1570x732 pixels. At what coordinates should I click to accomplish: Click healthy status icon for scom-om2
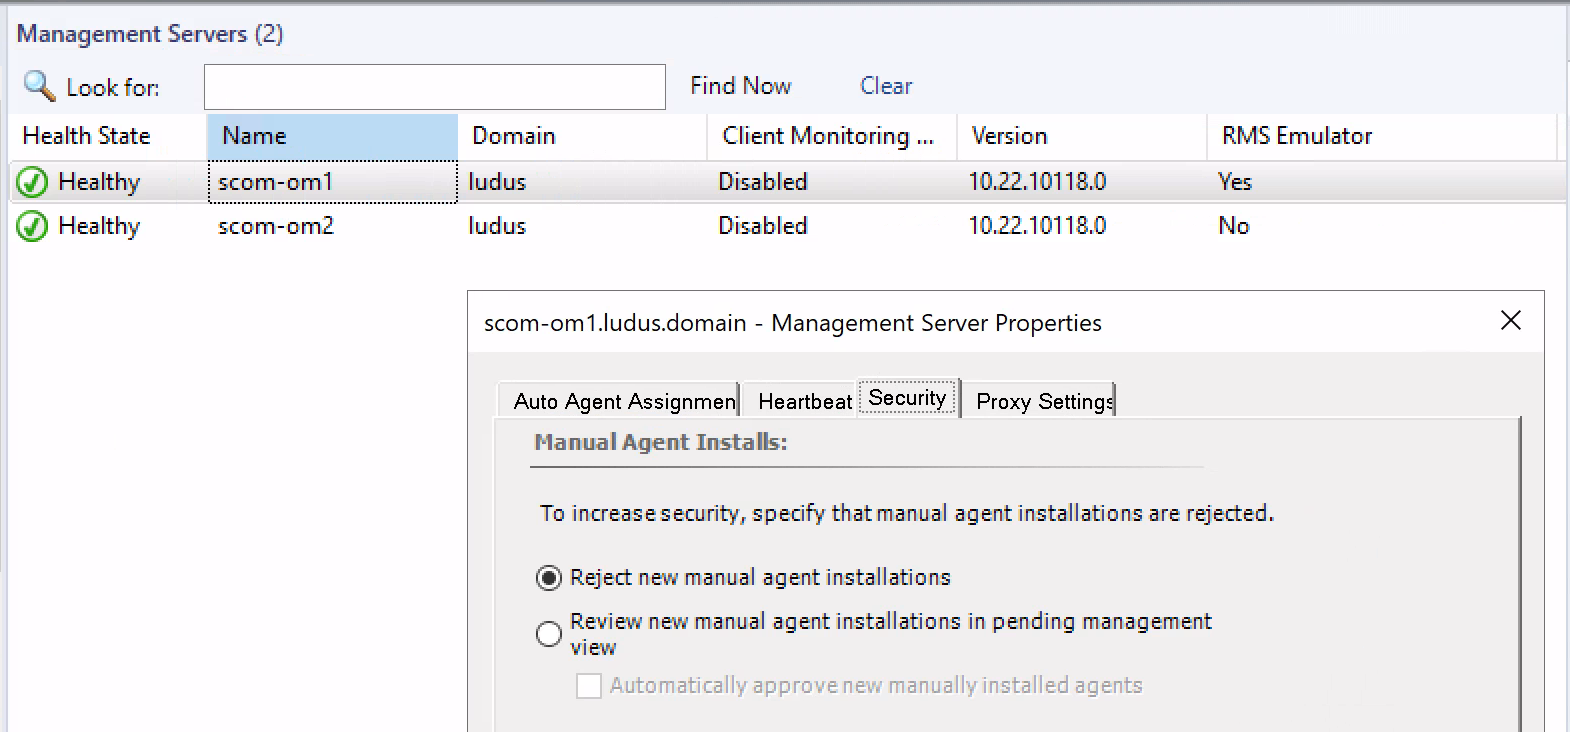pos(32,227)
